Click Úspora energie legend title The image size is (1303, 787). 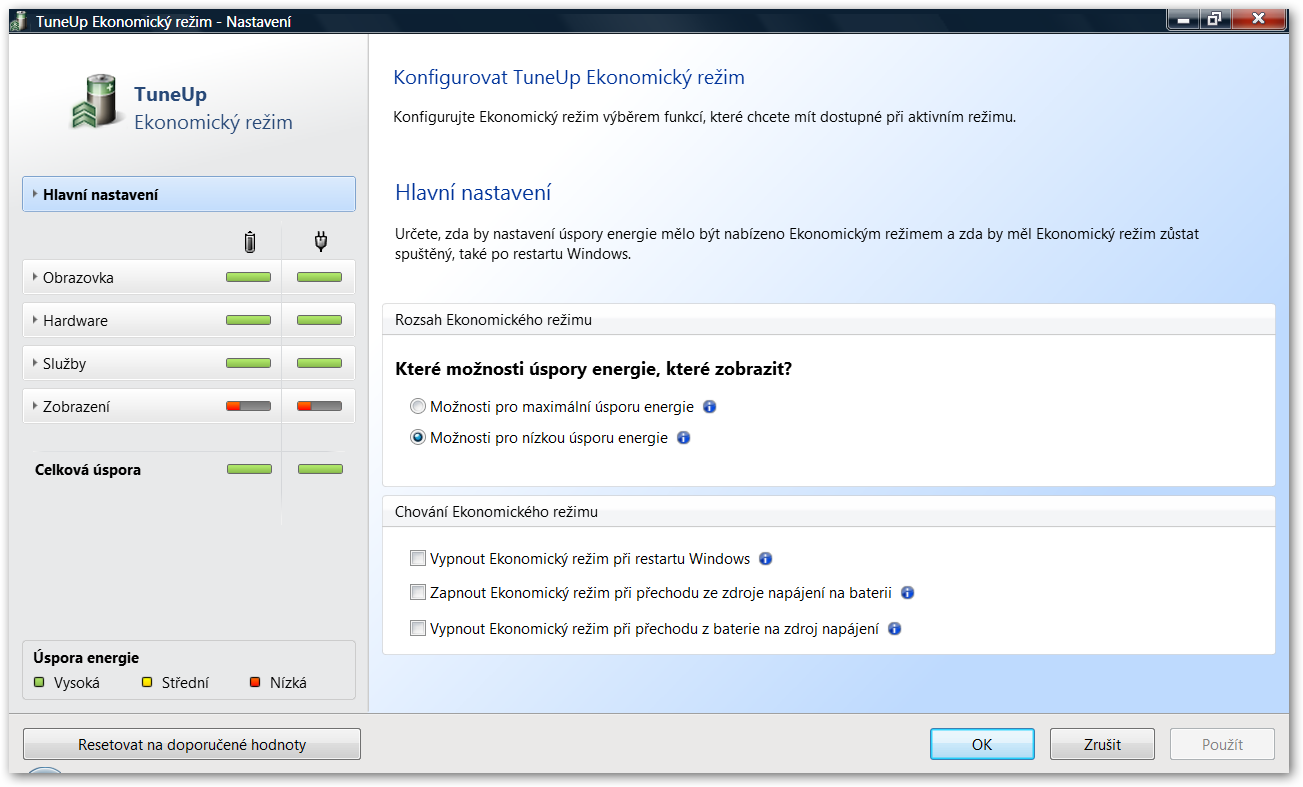(86, 658)
